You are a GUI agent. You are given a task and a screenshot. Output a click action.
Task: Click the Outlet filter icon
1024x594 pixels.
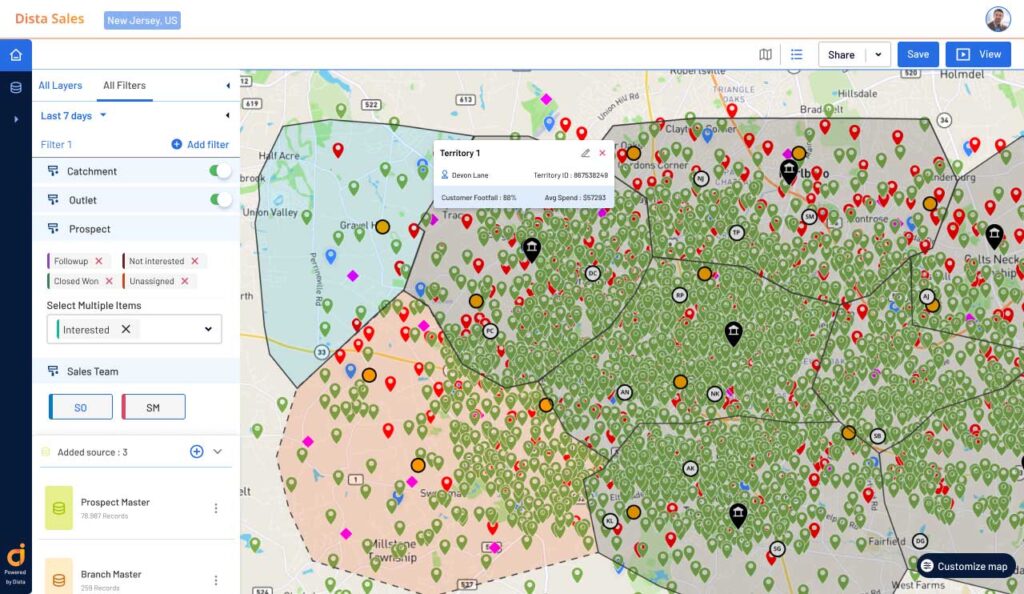pyautogui.click(x=53, y=200)
